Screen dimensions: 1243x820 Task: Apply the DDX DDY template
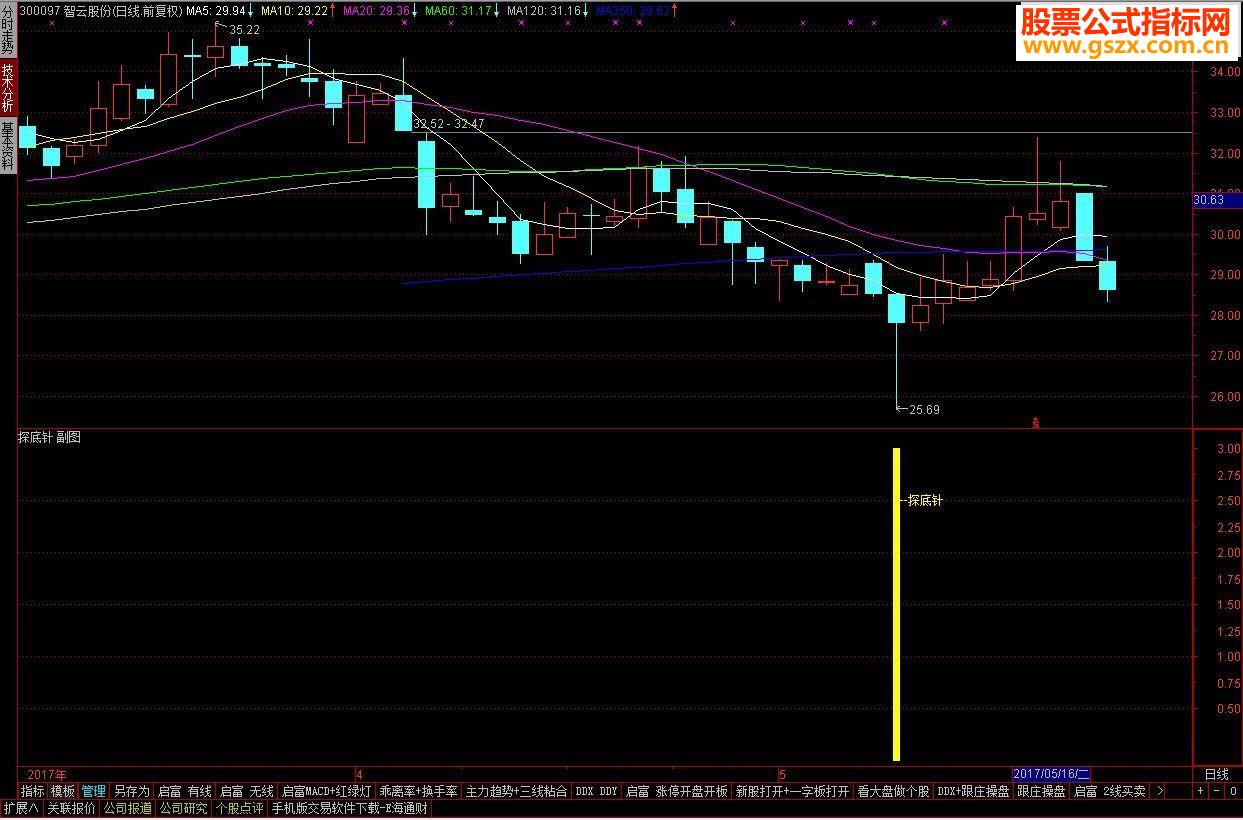[597, 791]
